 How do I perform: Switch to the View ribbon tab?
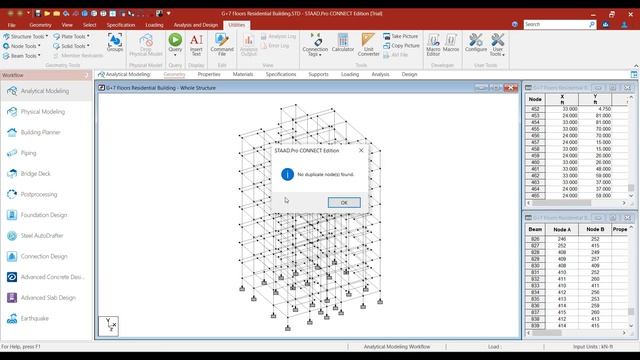(67, 25)
